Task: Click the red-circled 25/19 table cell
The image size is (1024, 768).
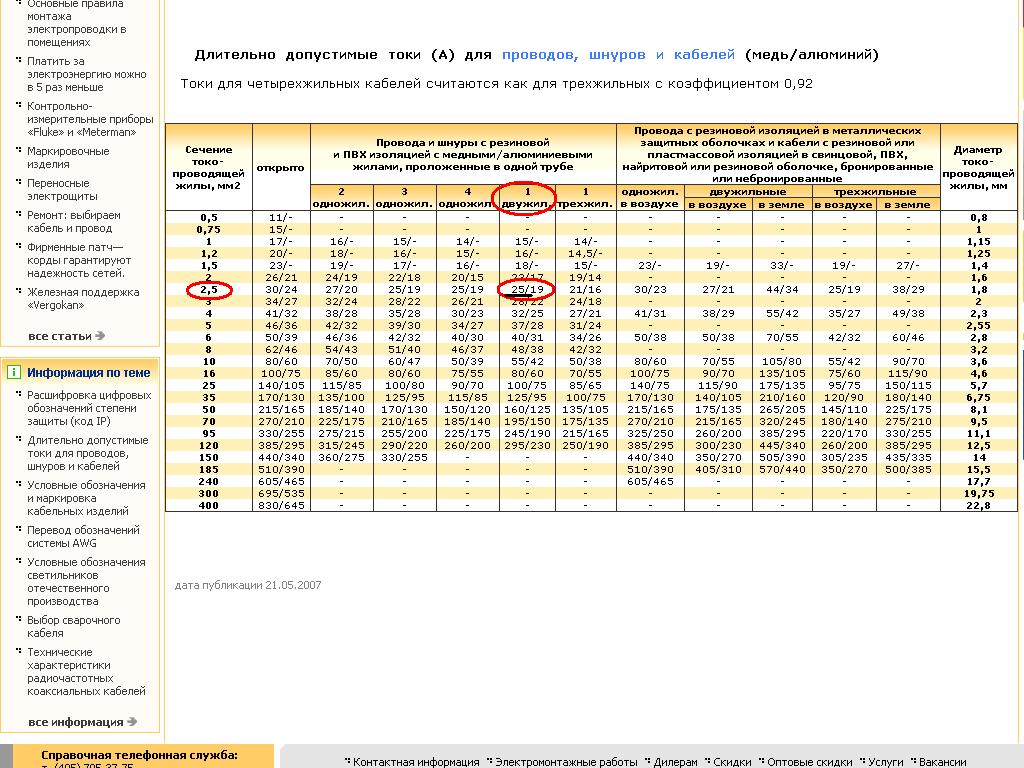Action: click(527, 289)
